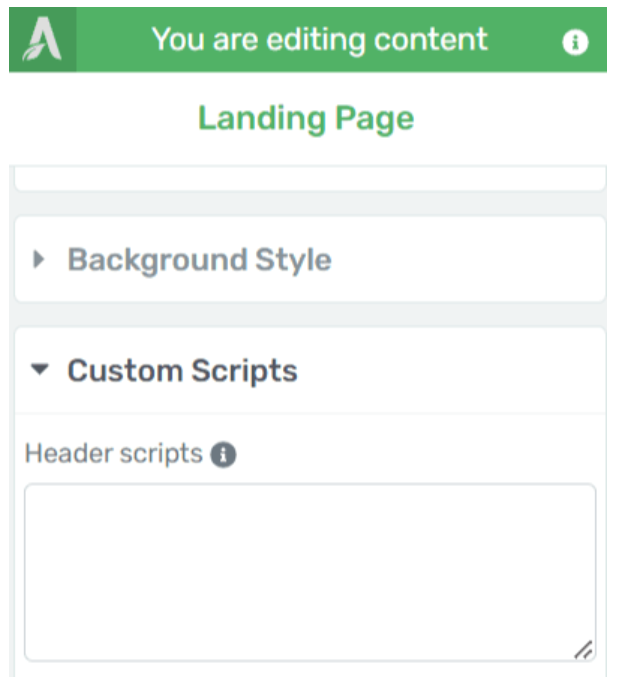Collapse the Custom Scripts arrow
The height and width of the screenshot is (677, 618).
click(39, 370)
